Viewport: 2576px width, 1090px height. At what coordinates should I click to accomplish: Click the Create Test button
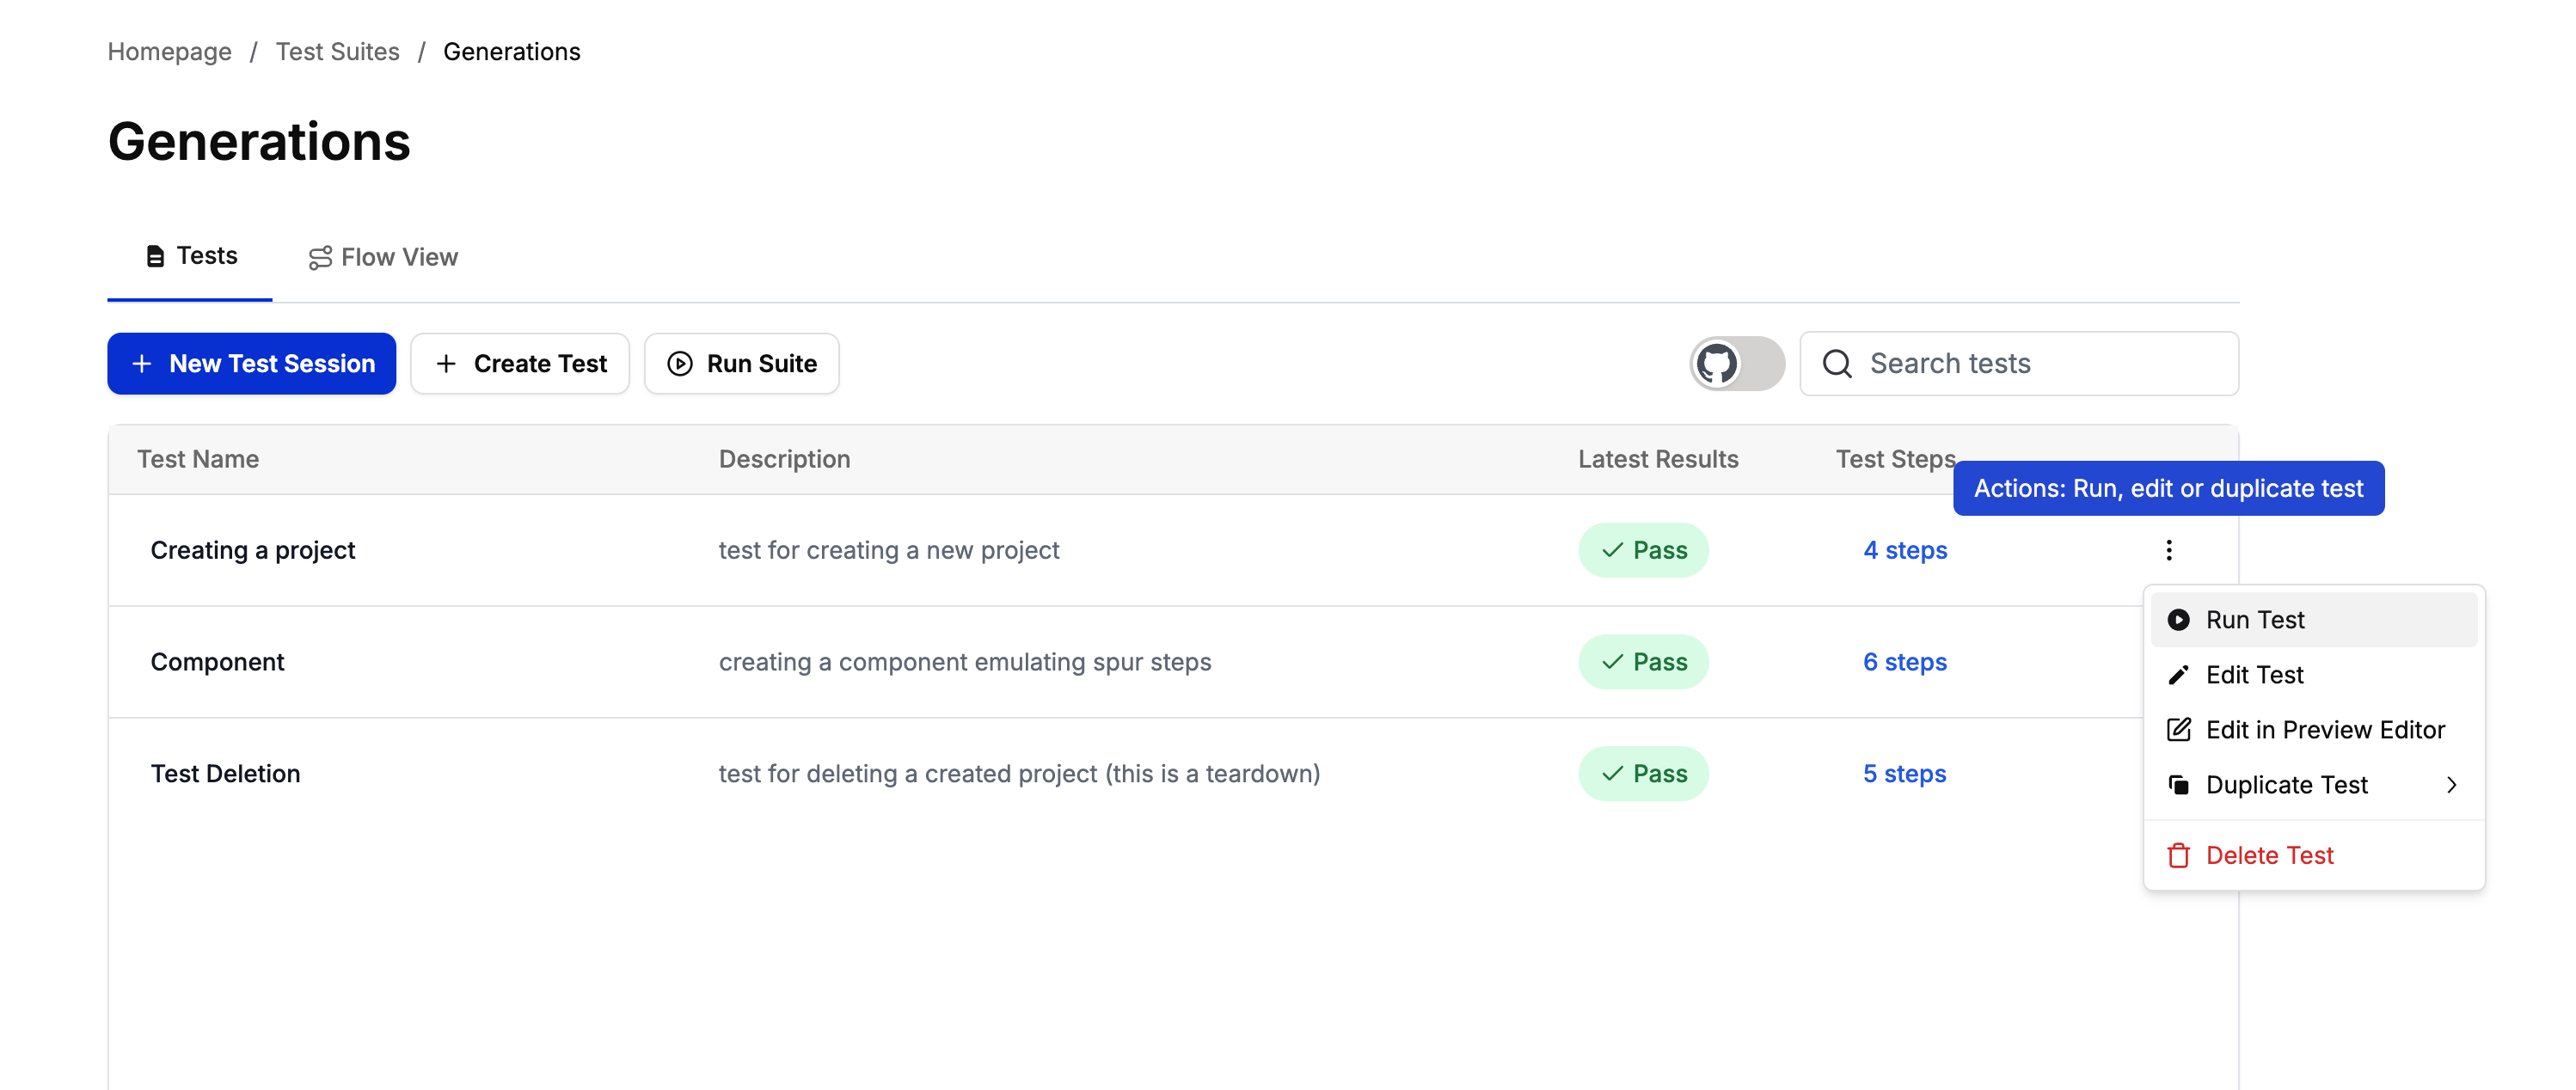520,363
